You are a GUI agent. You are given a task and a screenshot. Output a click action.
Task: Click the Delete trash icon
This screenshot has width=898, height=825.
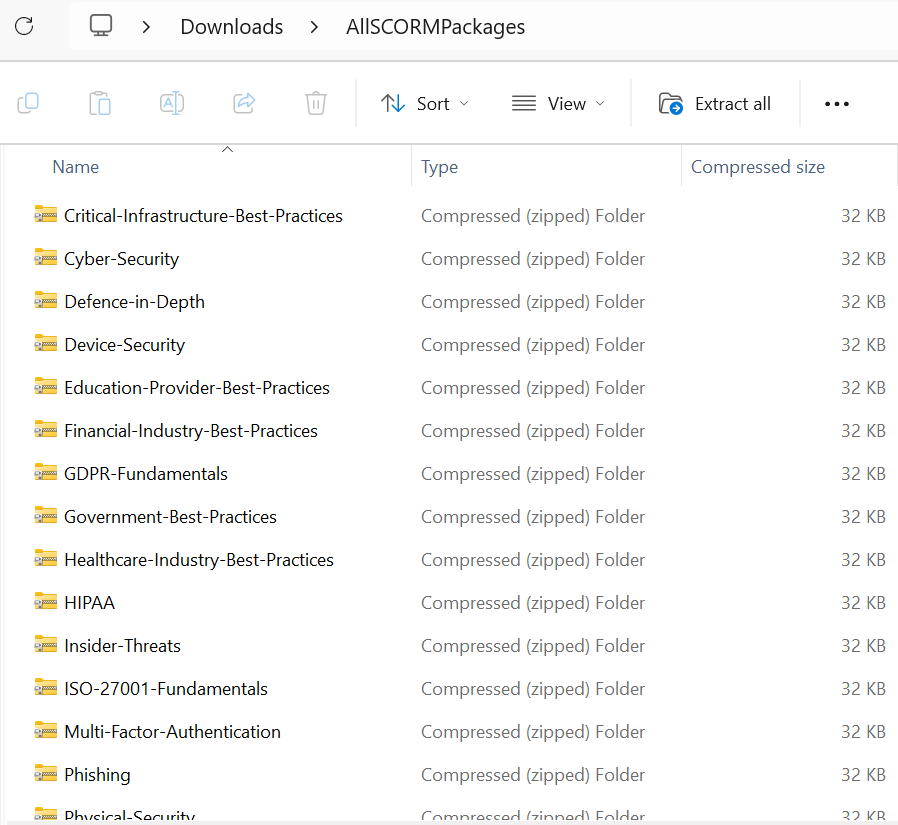[316, 104]
